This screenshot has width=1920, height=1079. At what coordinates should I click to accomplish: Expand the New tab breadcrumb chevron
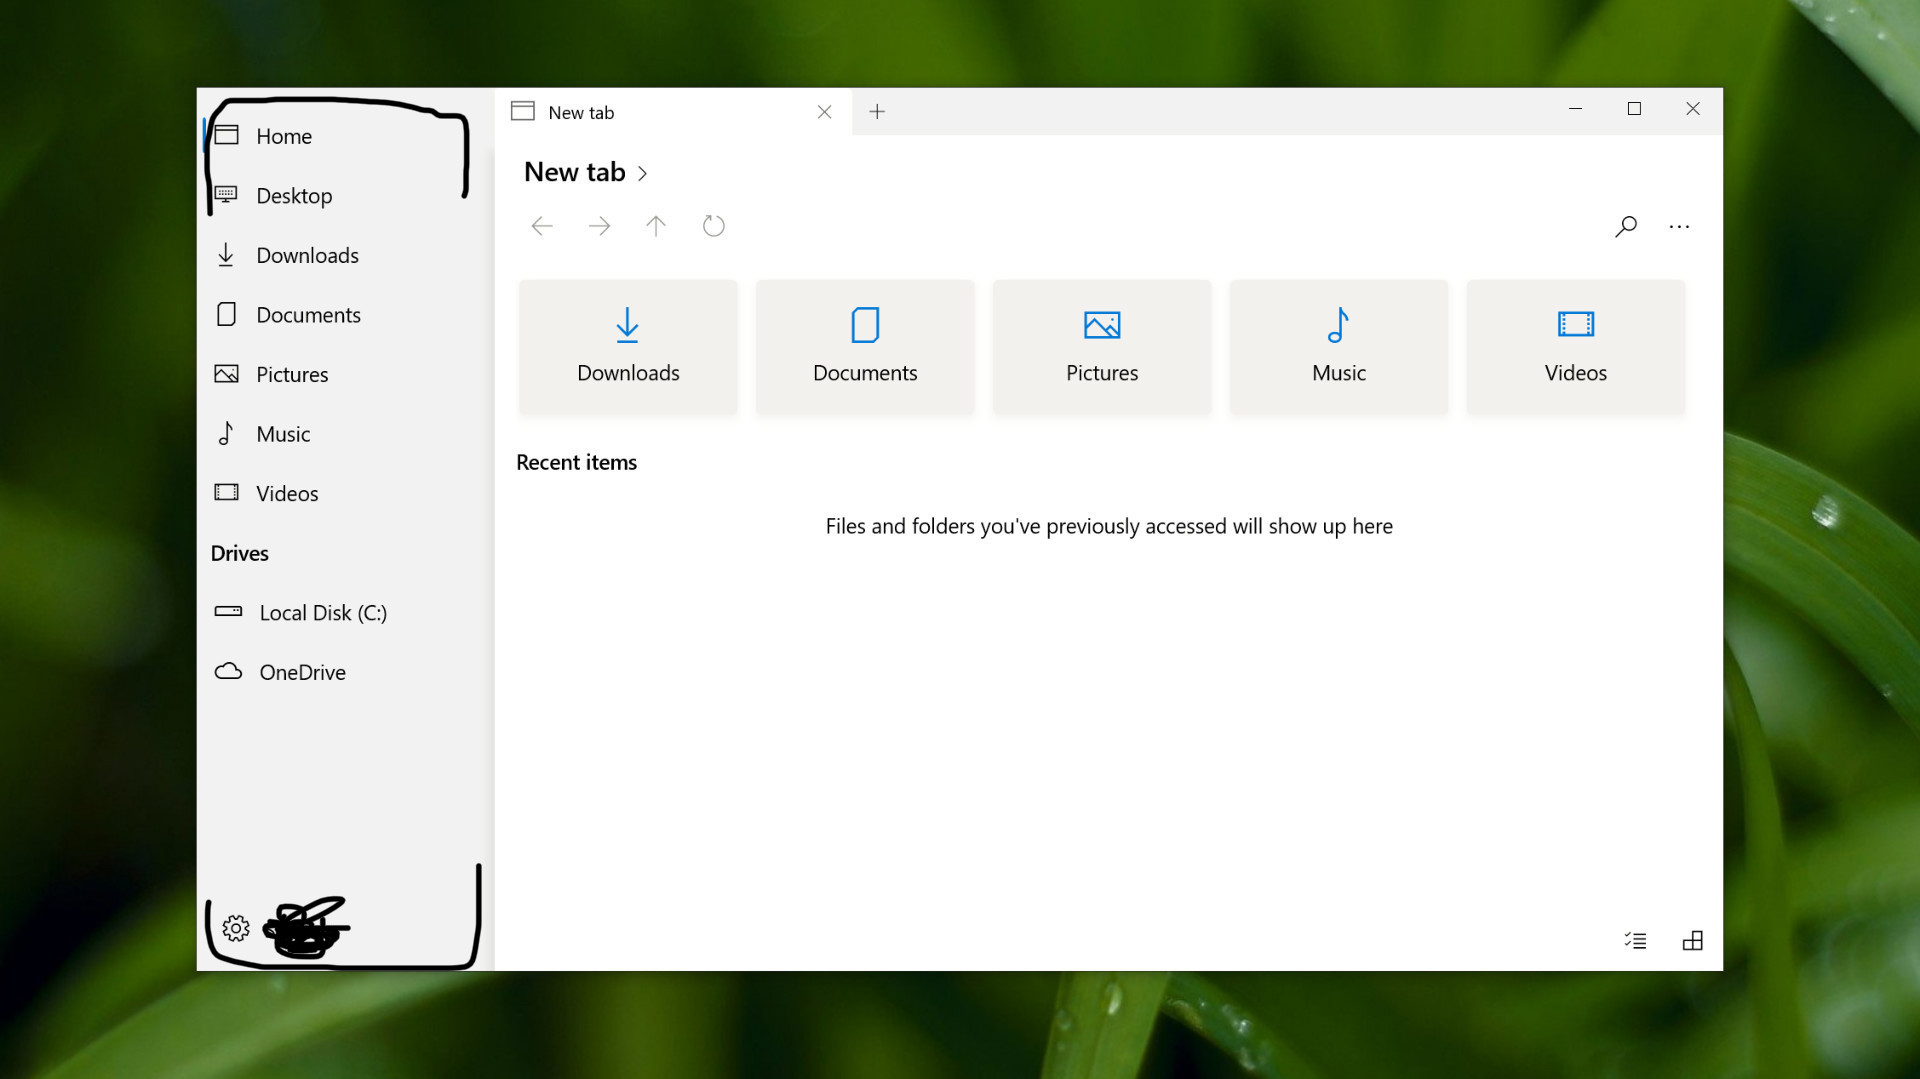[643, 172]
